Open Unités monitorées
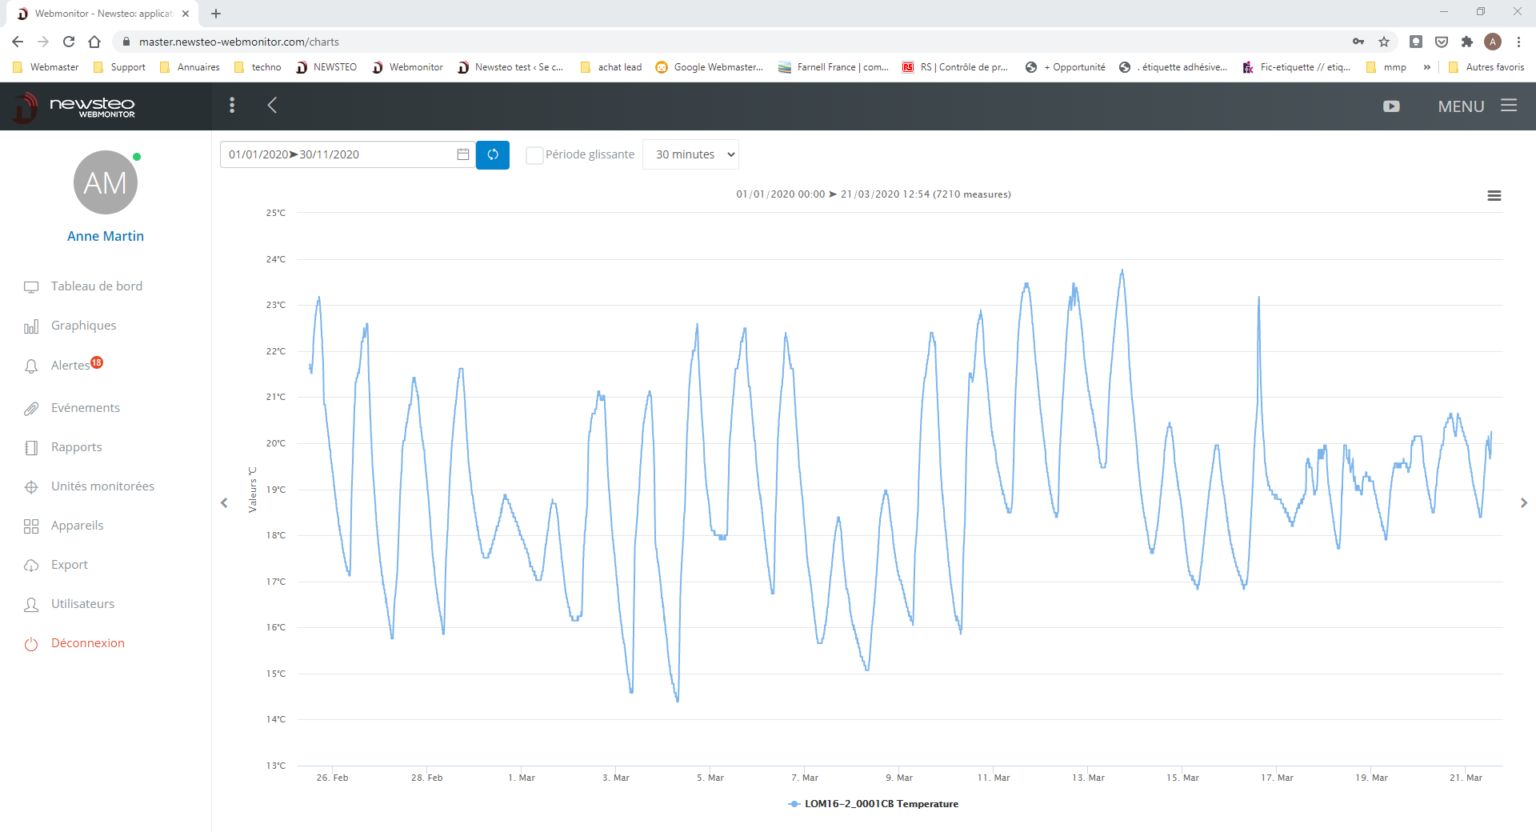Viewport: 1536px width, 832px height. click(x=103, y=486)
